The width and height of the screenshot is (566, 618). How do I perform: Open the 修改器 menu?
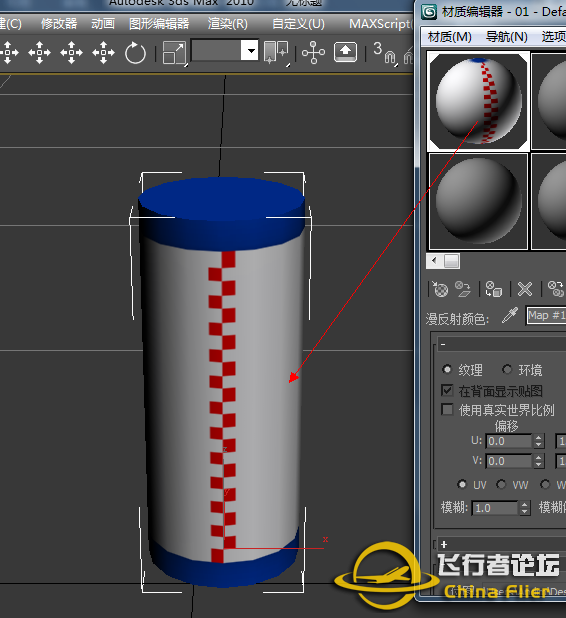(x=59, y=24)
